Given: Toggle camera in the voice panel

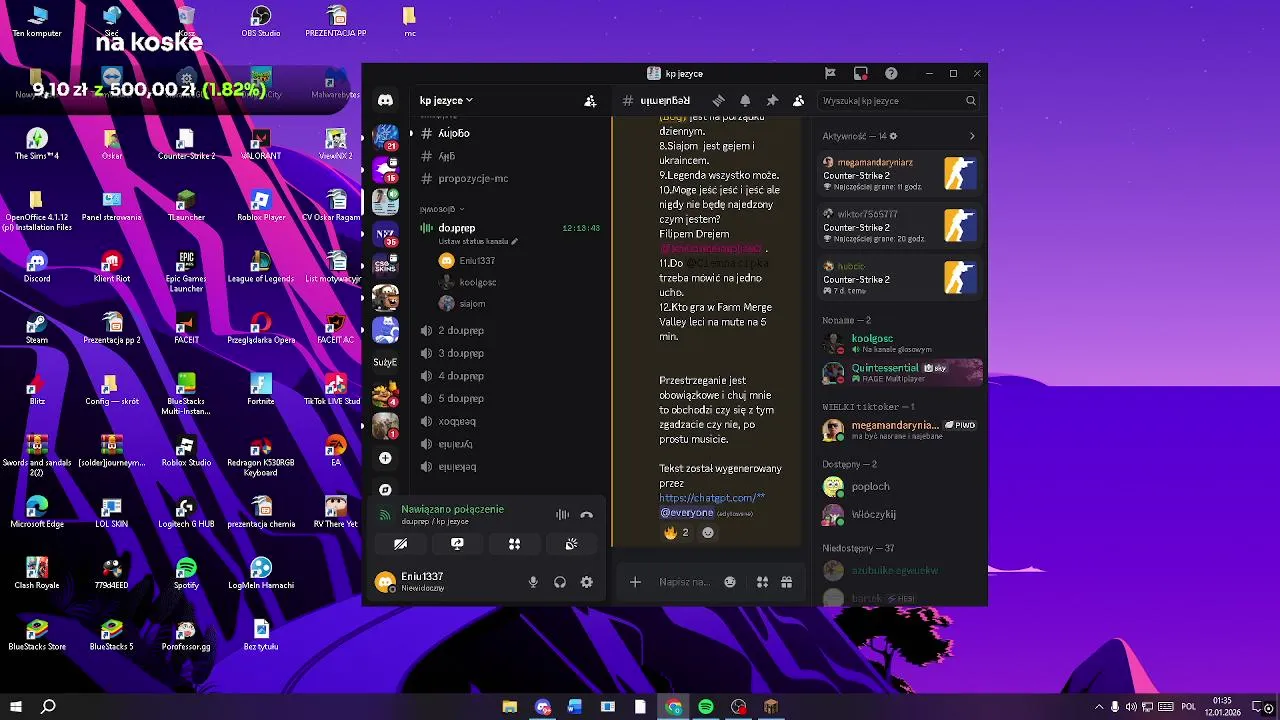Looking at the screenshot, I should click(x=400, y=544).
